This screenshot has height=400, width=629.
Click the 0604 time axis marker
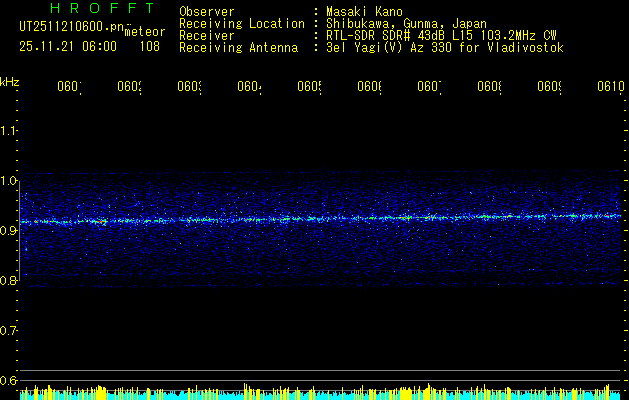[x=249, y=86]
